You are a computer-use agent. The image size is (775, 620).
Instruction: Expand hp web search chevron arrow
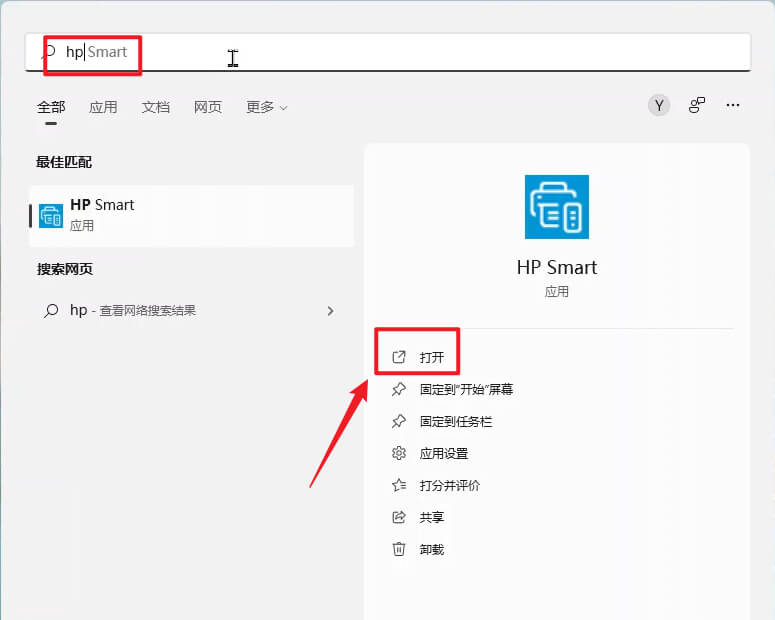(x=330, y=311)
